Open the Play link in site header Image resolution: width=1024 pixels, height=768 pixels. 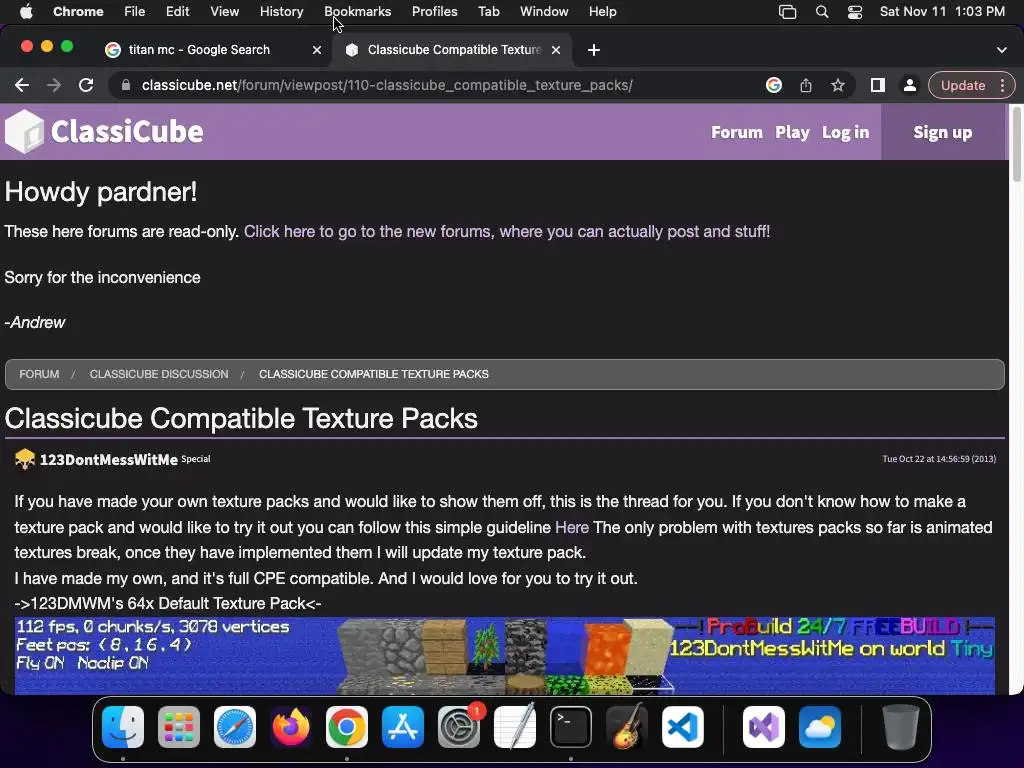point(792,133)
